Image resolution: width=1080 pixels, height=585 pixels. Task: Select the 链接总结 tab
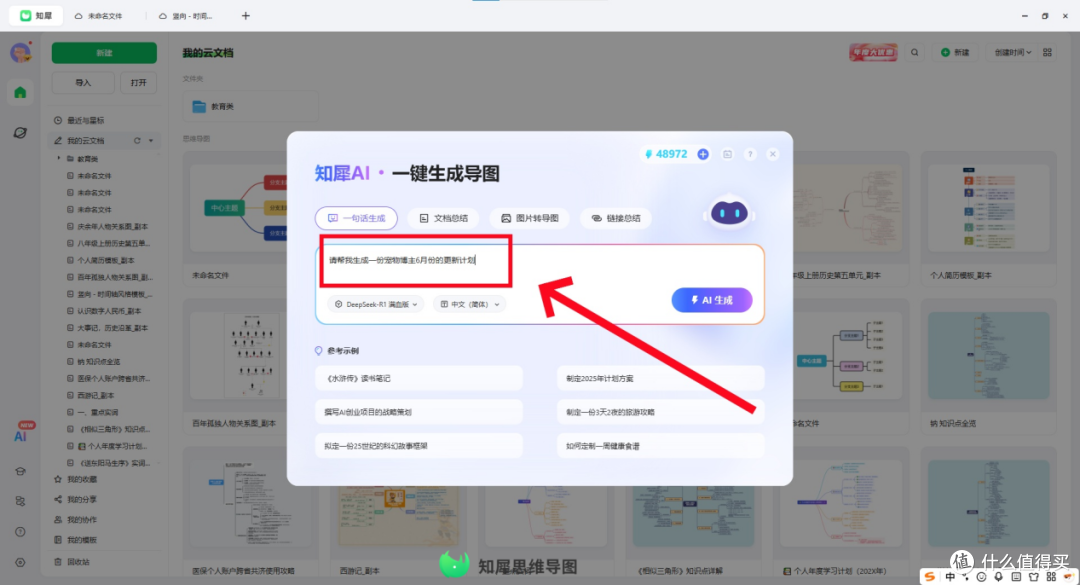[616, 218]
